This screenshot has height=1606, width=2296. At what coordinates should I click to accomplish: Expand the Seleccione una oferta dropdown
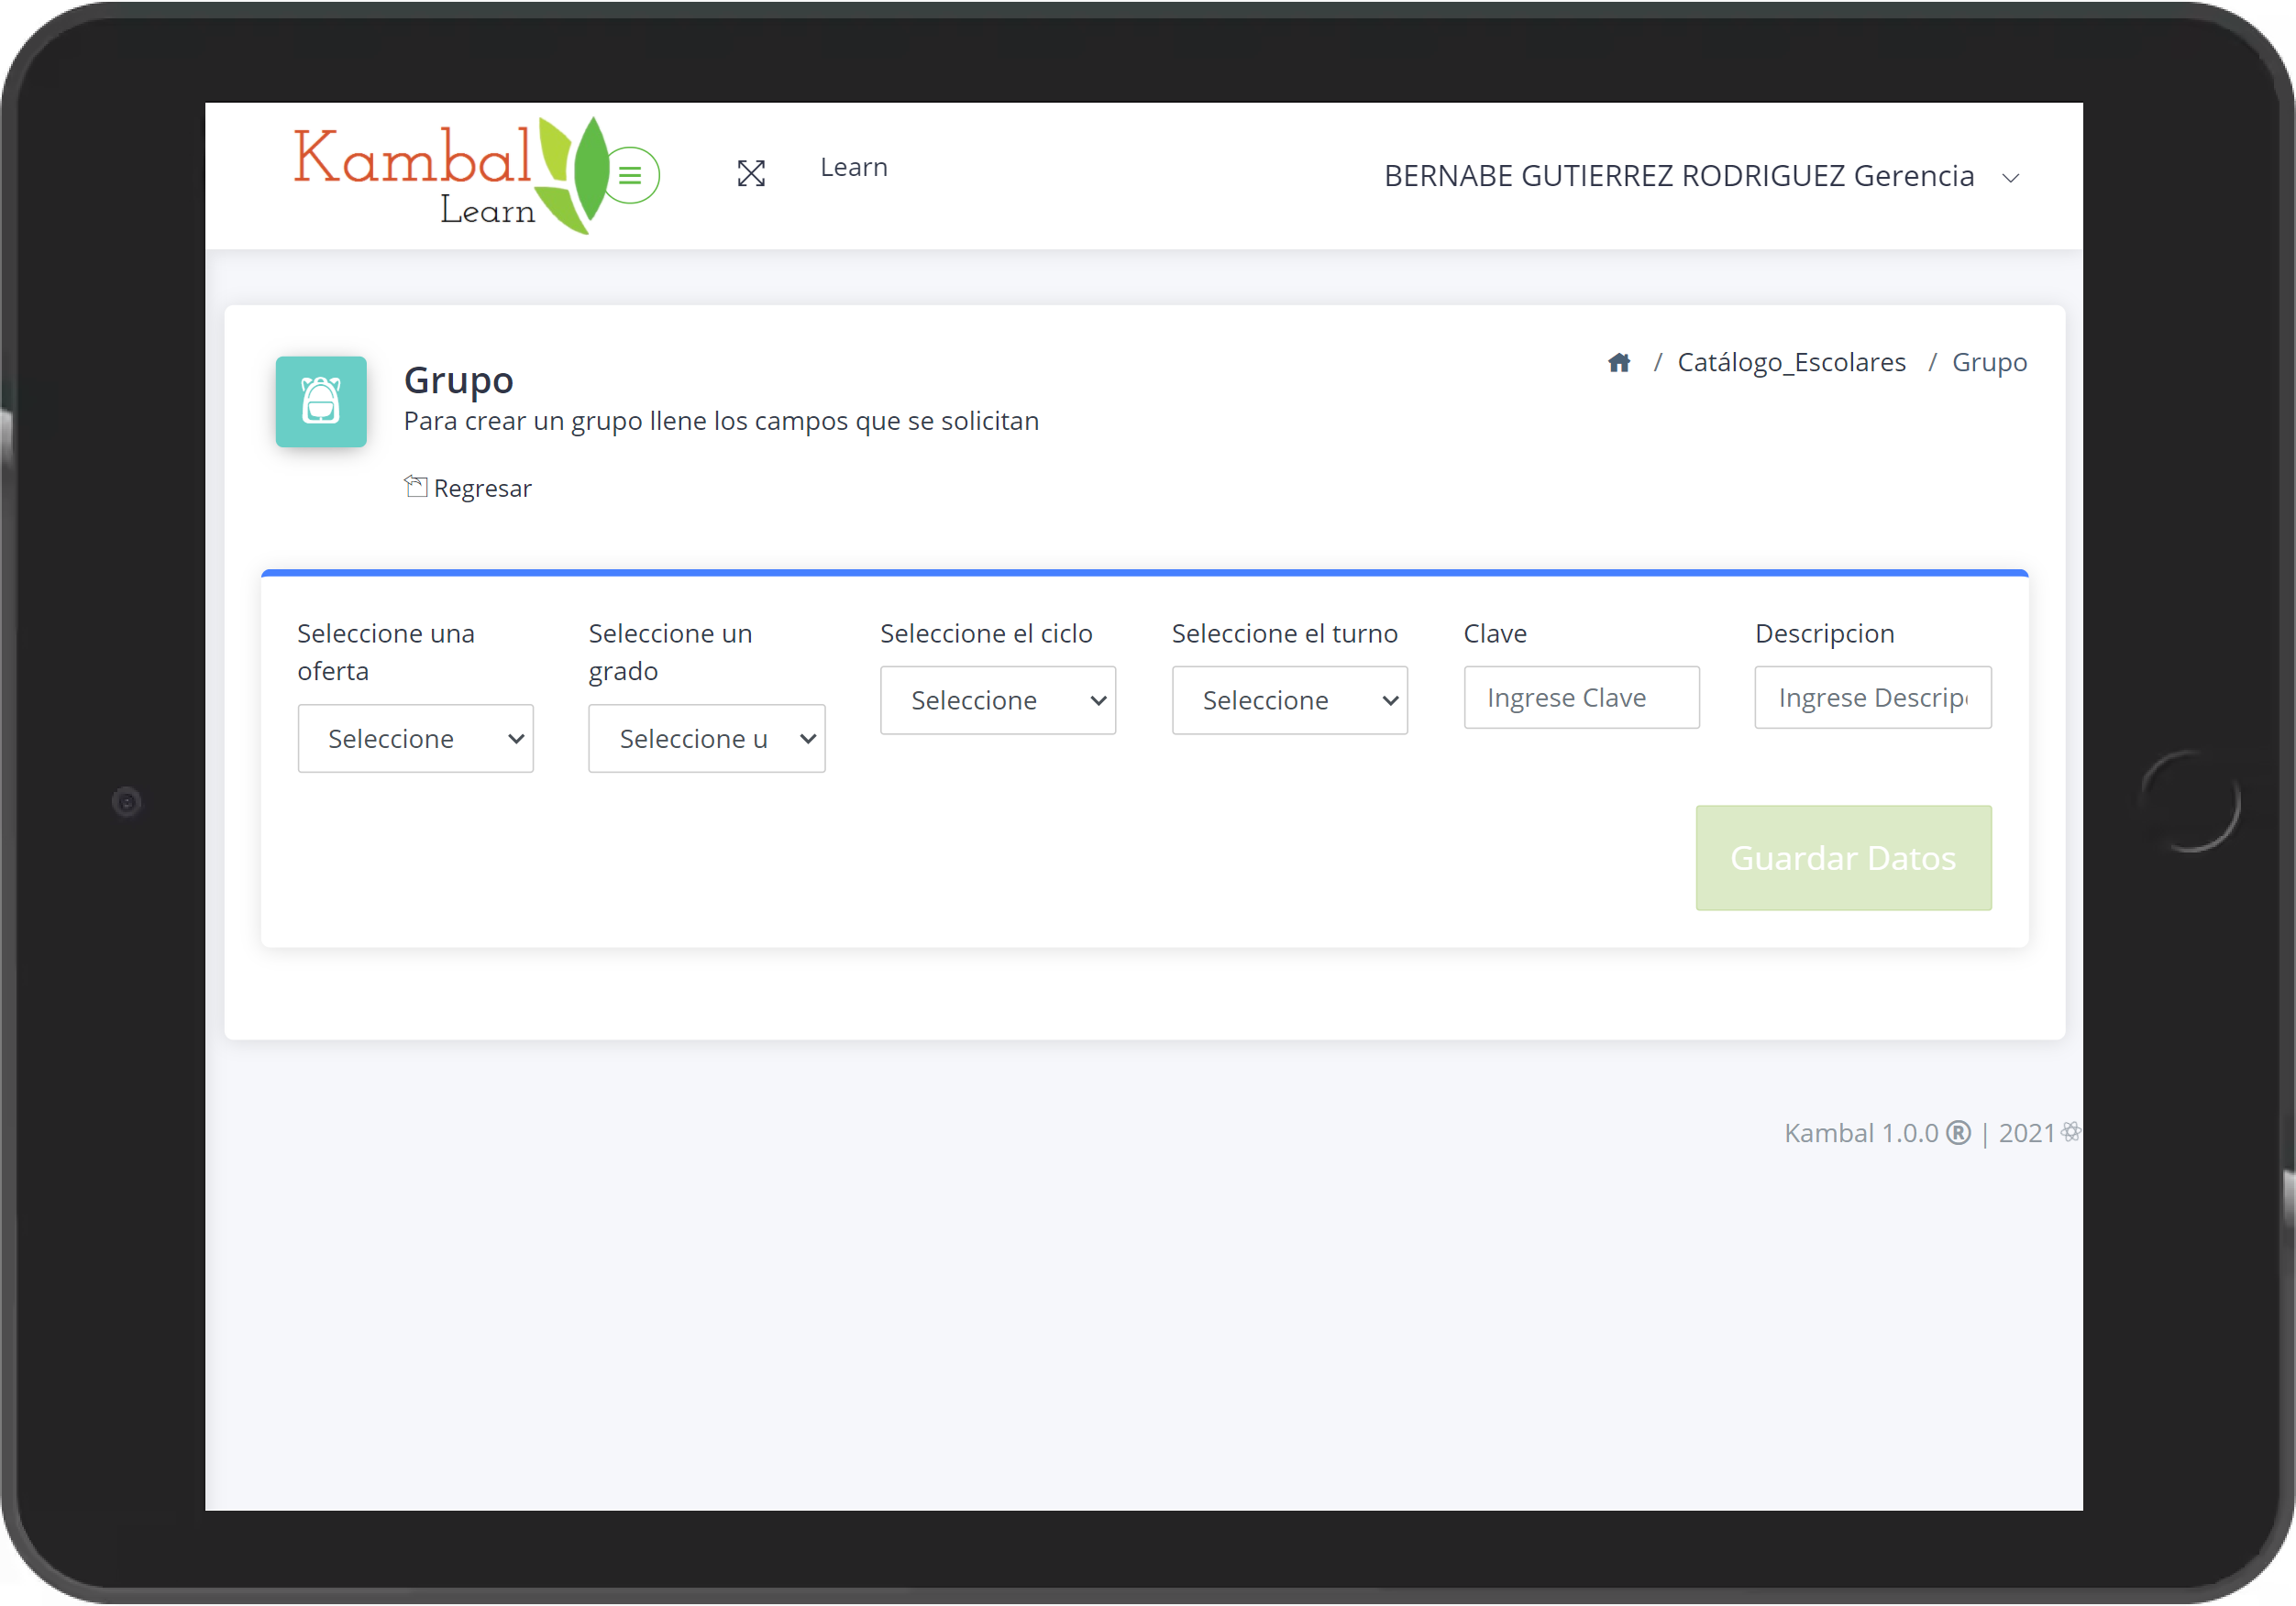[415, 738]
